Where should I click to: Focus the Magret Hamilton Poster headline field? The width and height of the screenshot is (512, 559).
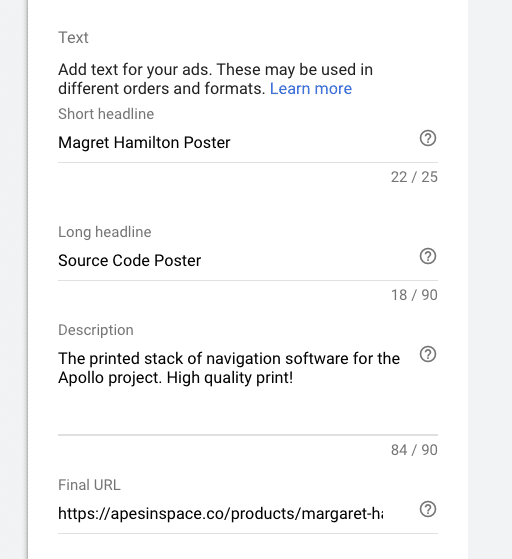tap(237, 143)
